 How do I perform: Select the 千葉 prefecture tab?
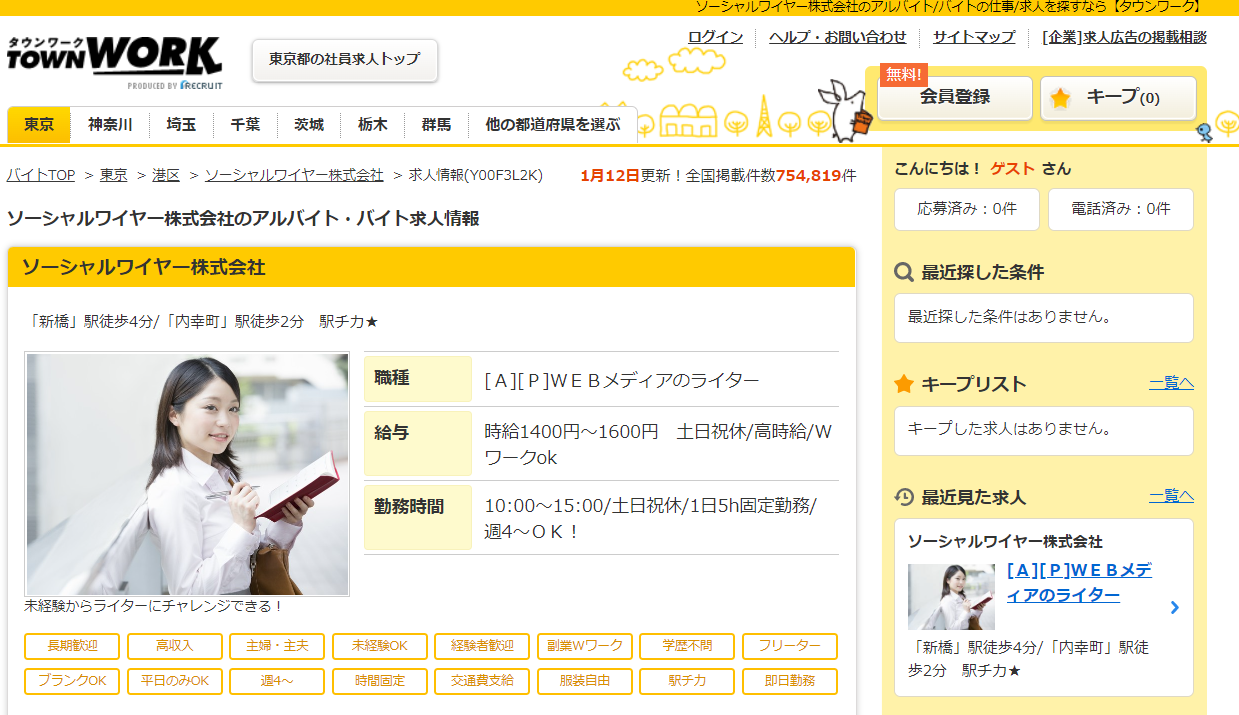245,125
